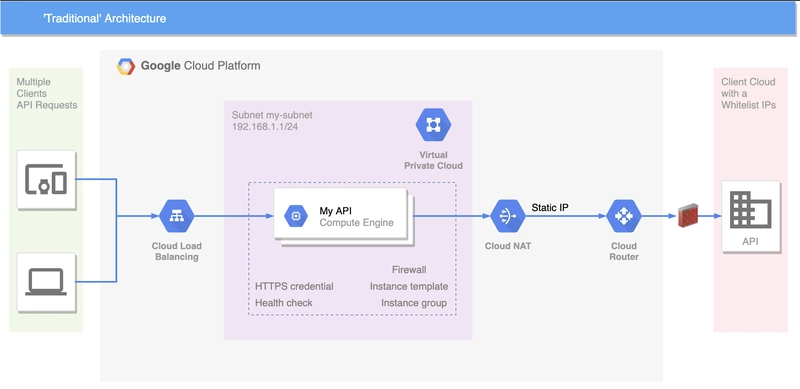Select the laptop client icon
Viewport: 800px width, 389px height.
coord(46,281)
